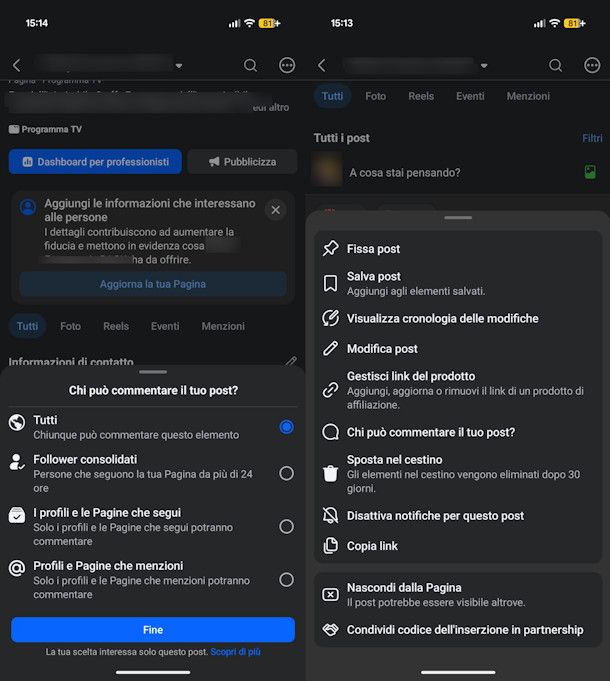The image size is (610, 681).
Task: Open Gestisci link del prodotto
Action: [x=458, y=390]
